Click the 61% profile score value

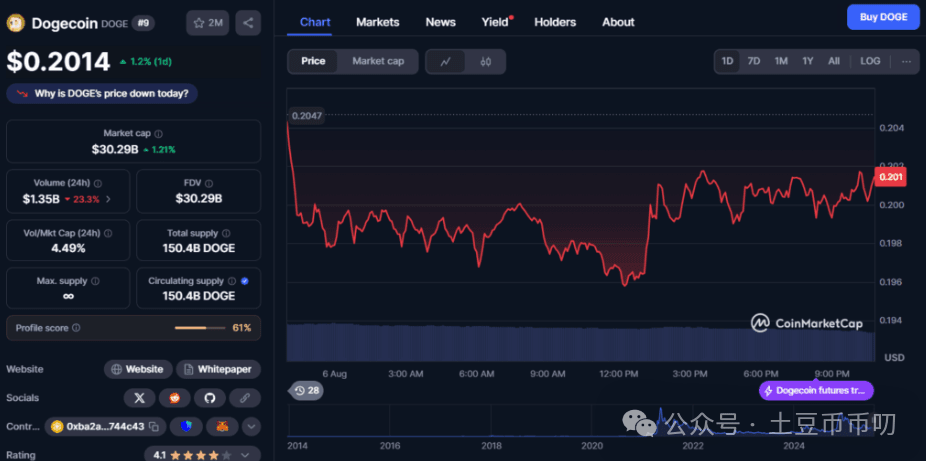[242, 328]
